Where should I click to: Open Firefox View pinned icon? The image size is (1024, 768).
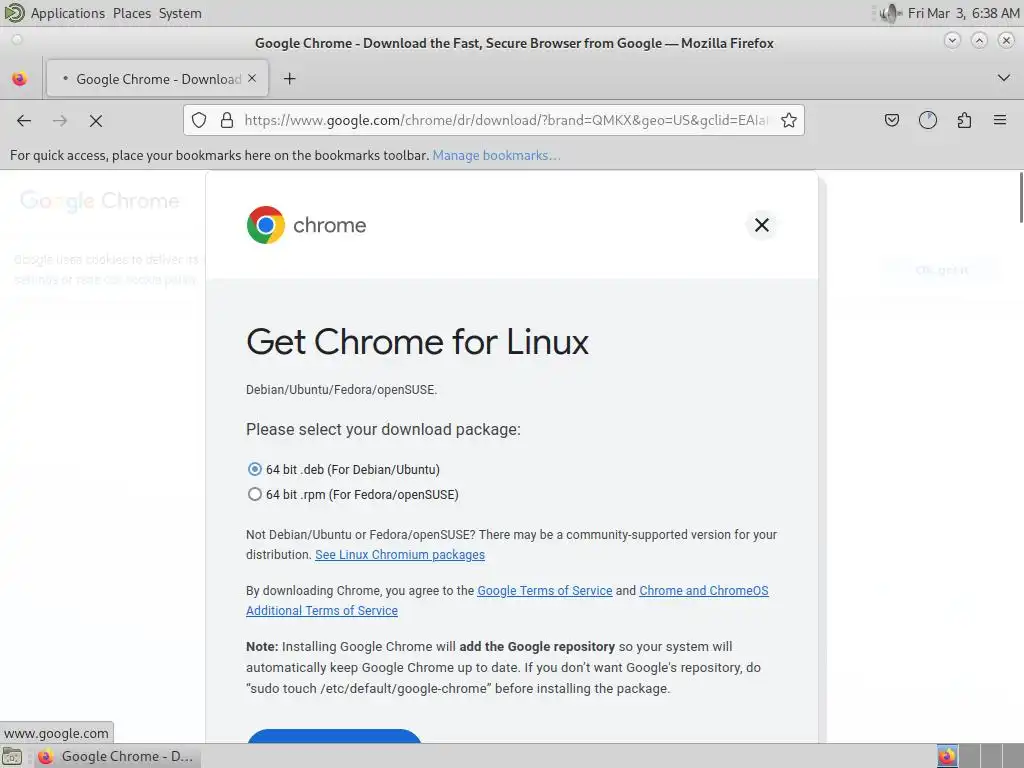click(x=20, y=79)
